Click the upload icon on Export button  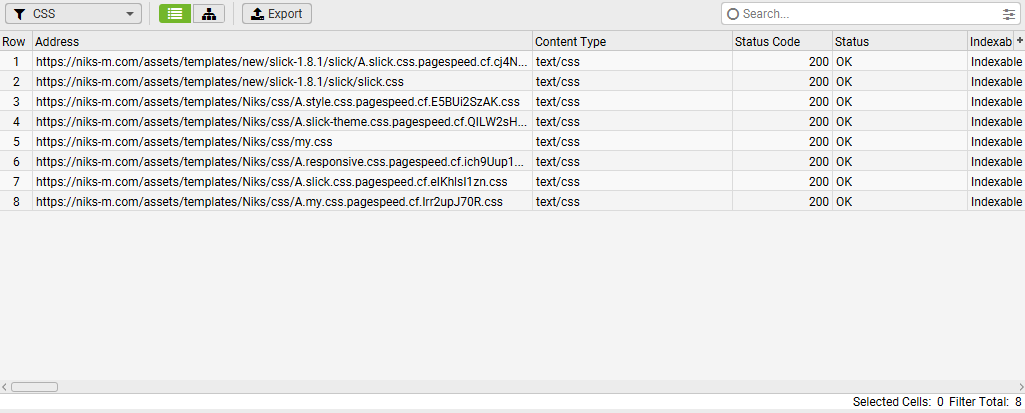tap(258, 14)
